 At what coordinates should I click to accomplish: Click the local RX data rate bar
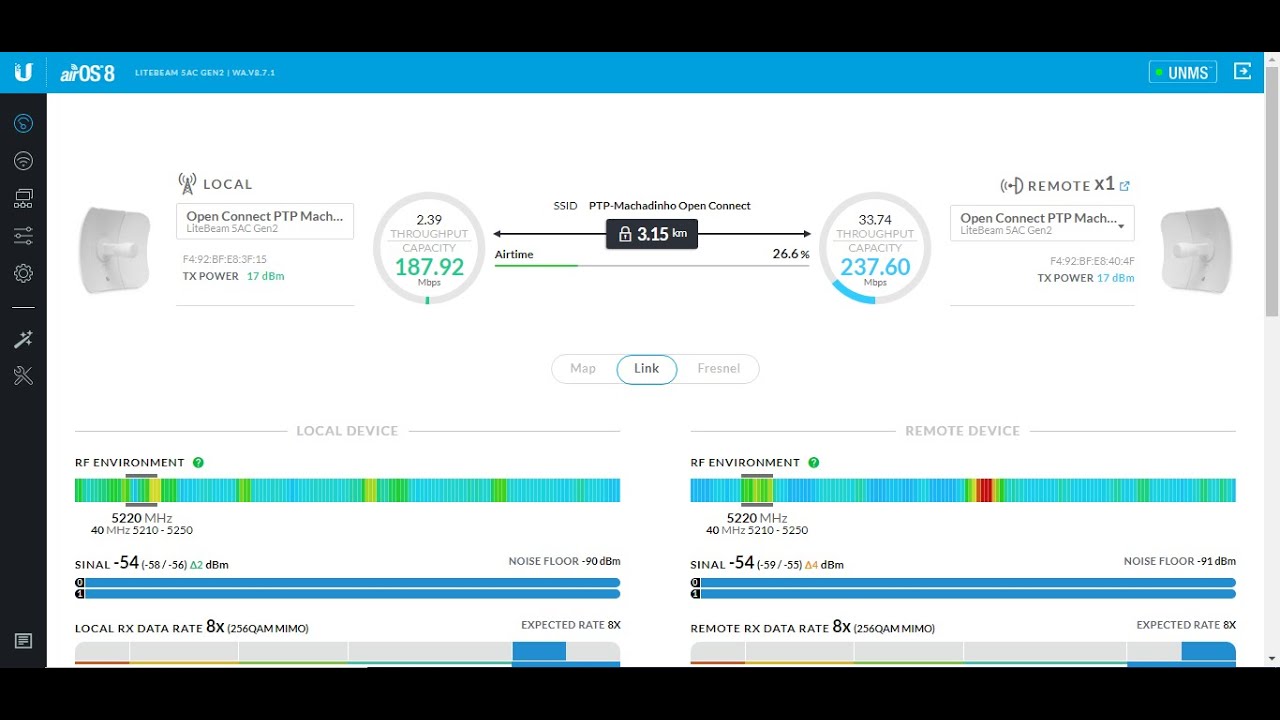coord(347,653)
